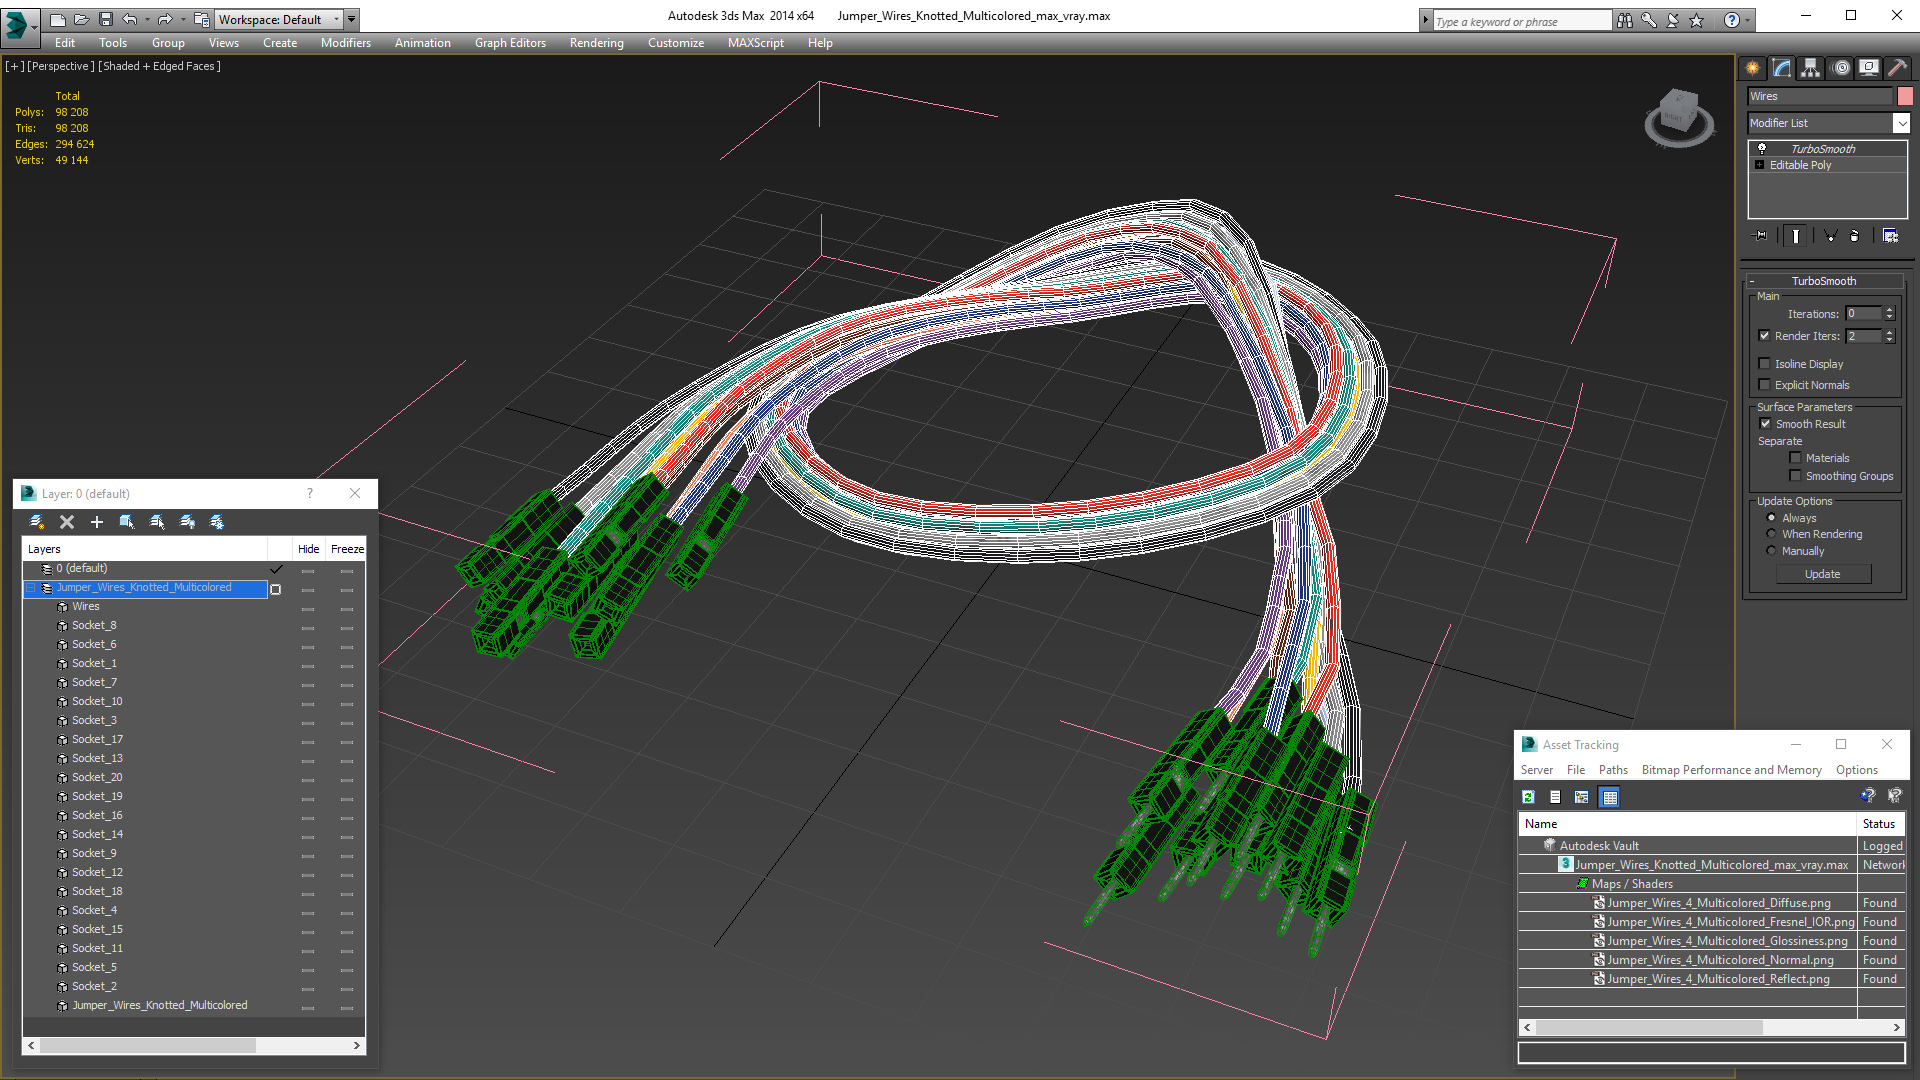
Task: Open the Graph Editors menu
Action: (x=510, y=43)
